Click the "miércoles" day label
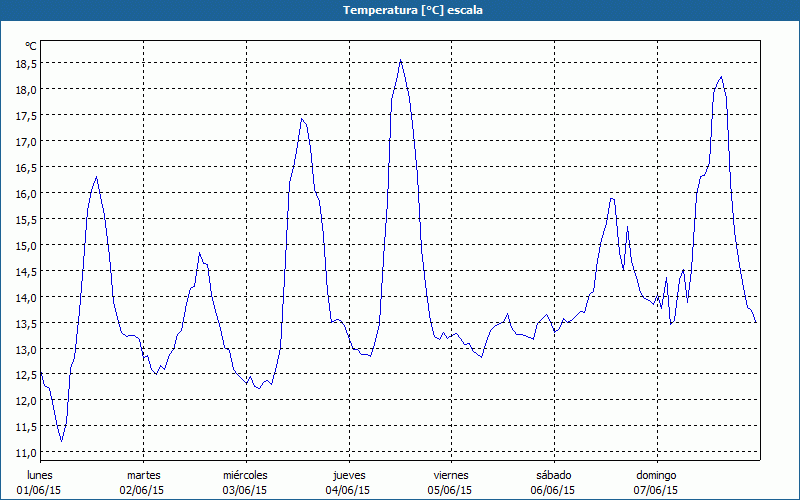The width and height of the screenshot is (800, 500). tap(245, 475)
